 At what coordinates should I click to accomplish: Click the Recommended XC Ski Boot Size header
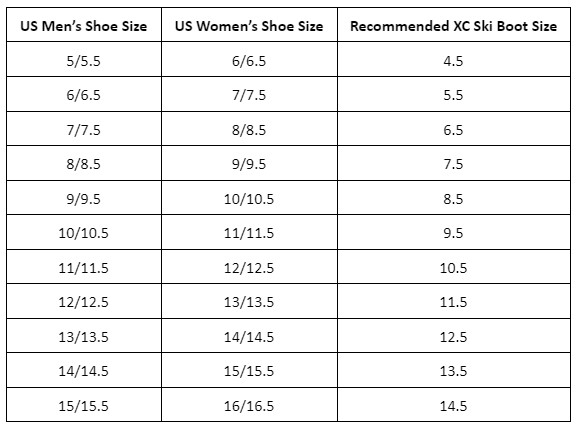tap(454, 25)
